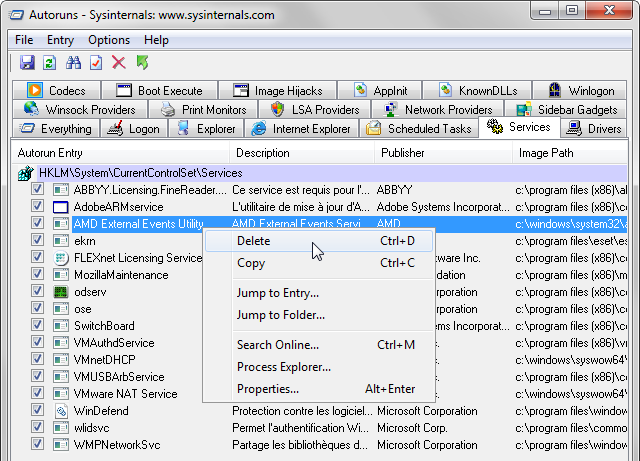This screenshot has height=461, width=640.
Task: Open the File menu
Action: (24, 40)
